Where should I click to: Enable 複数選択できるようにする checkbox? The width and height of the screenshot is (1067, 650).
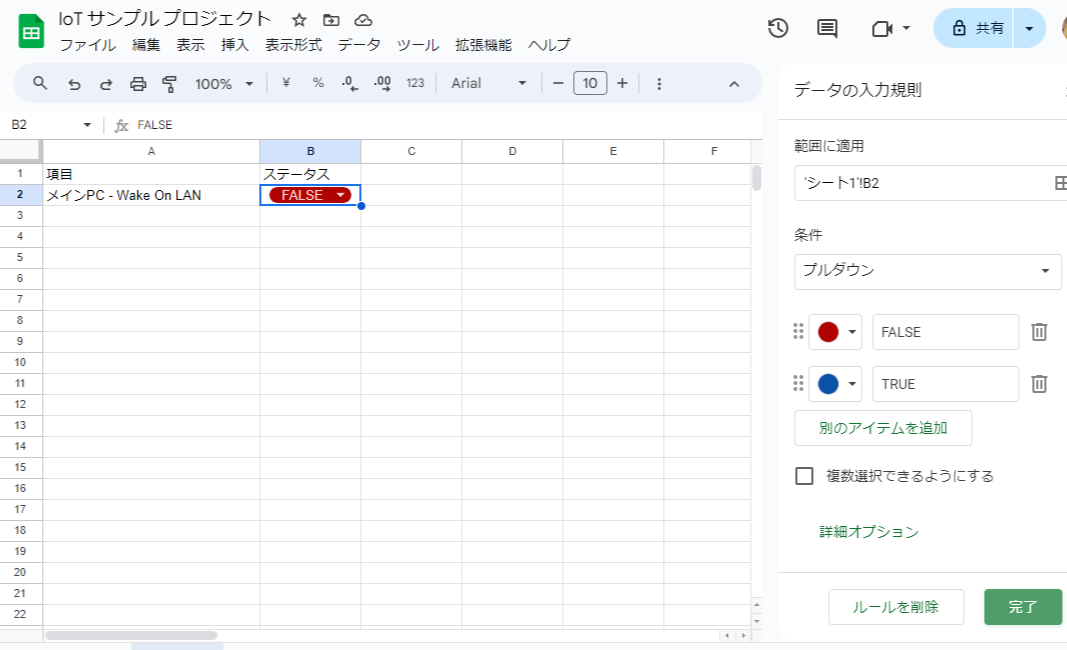pos(804,476)
